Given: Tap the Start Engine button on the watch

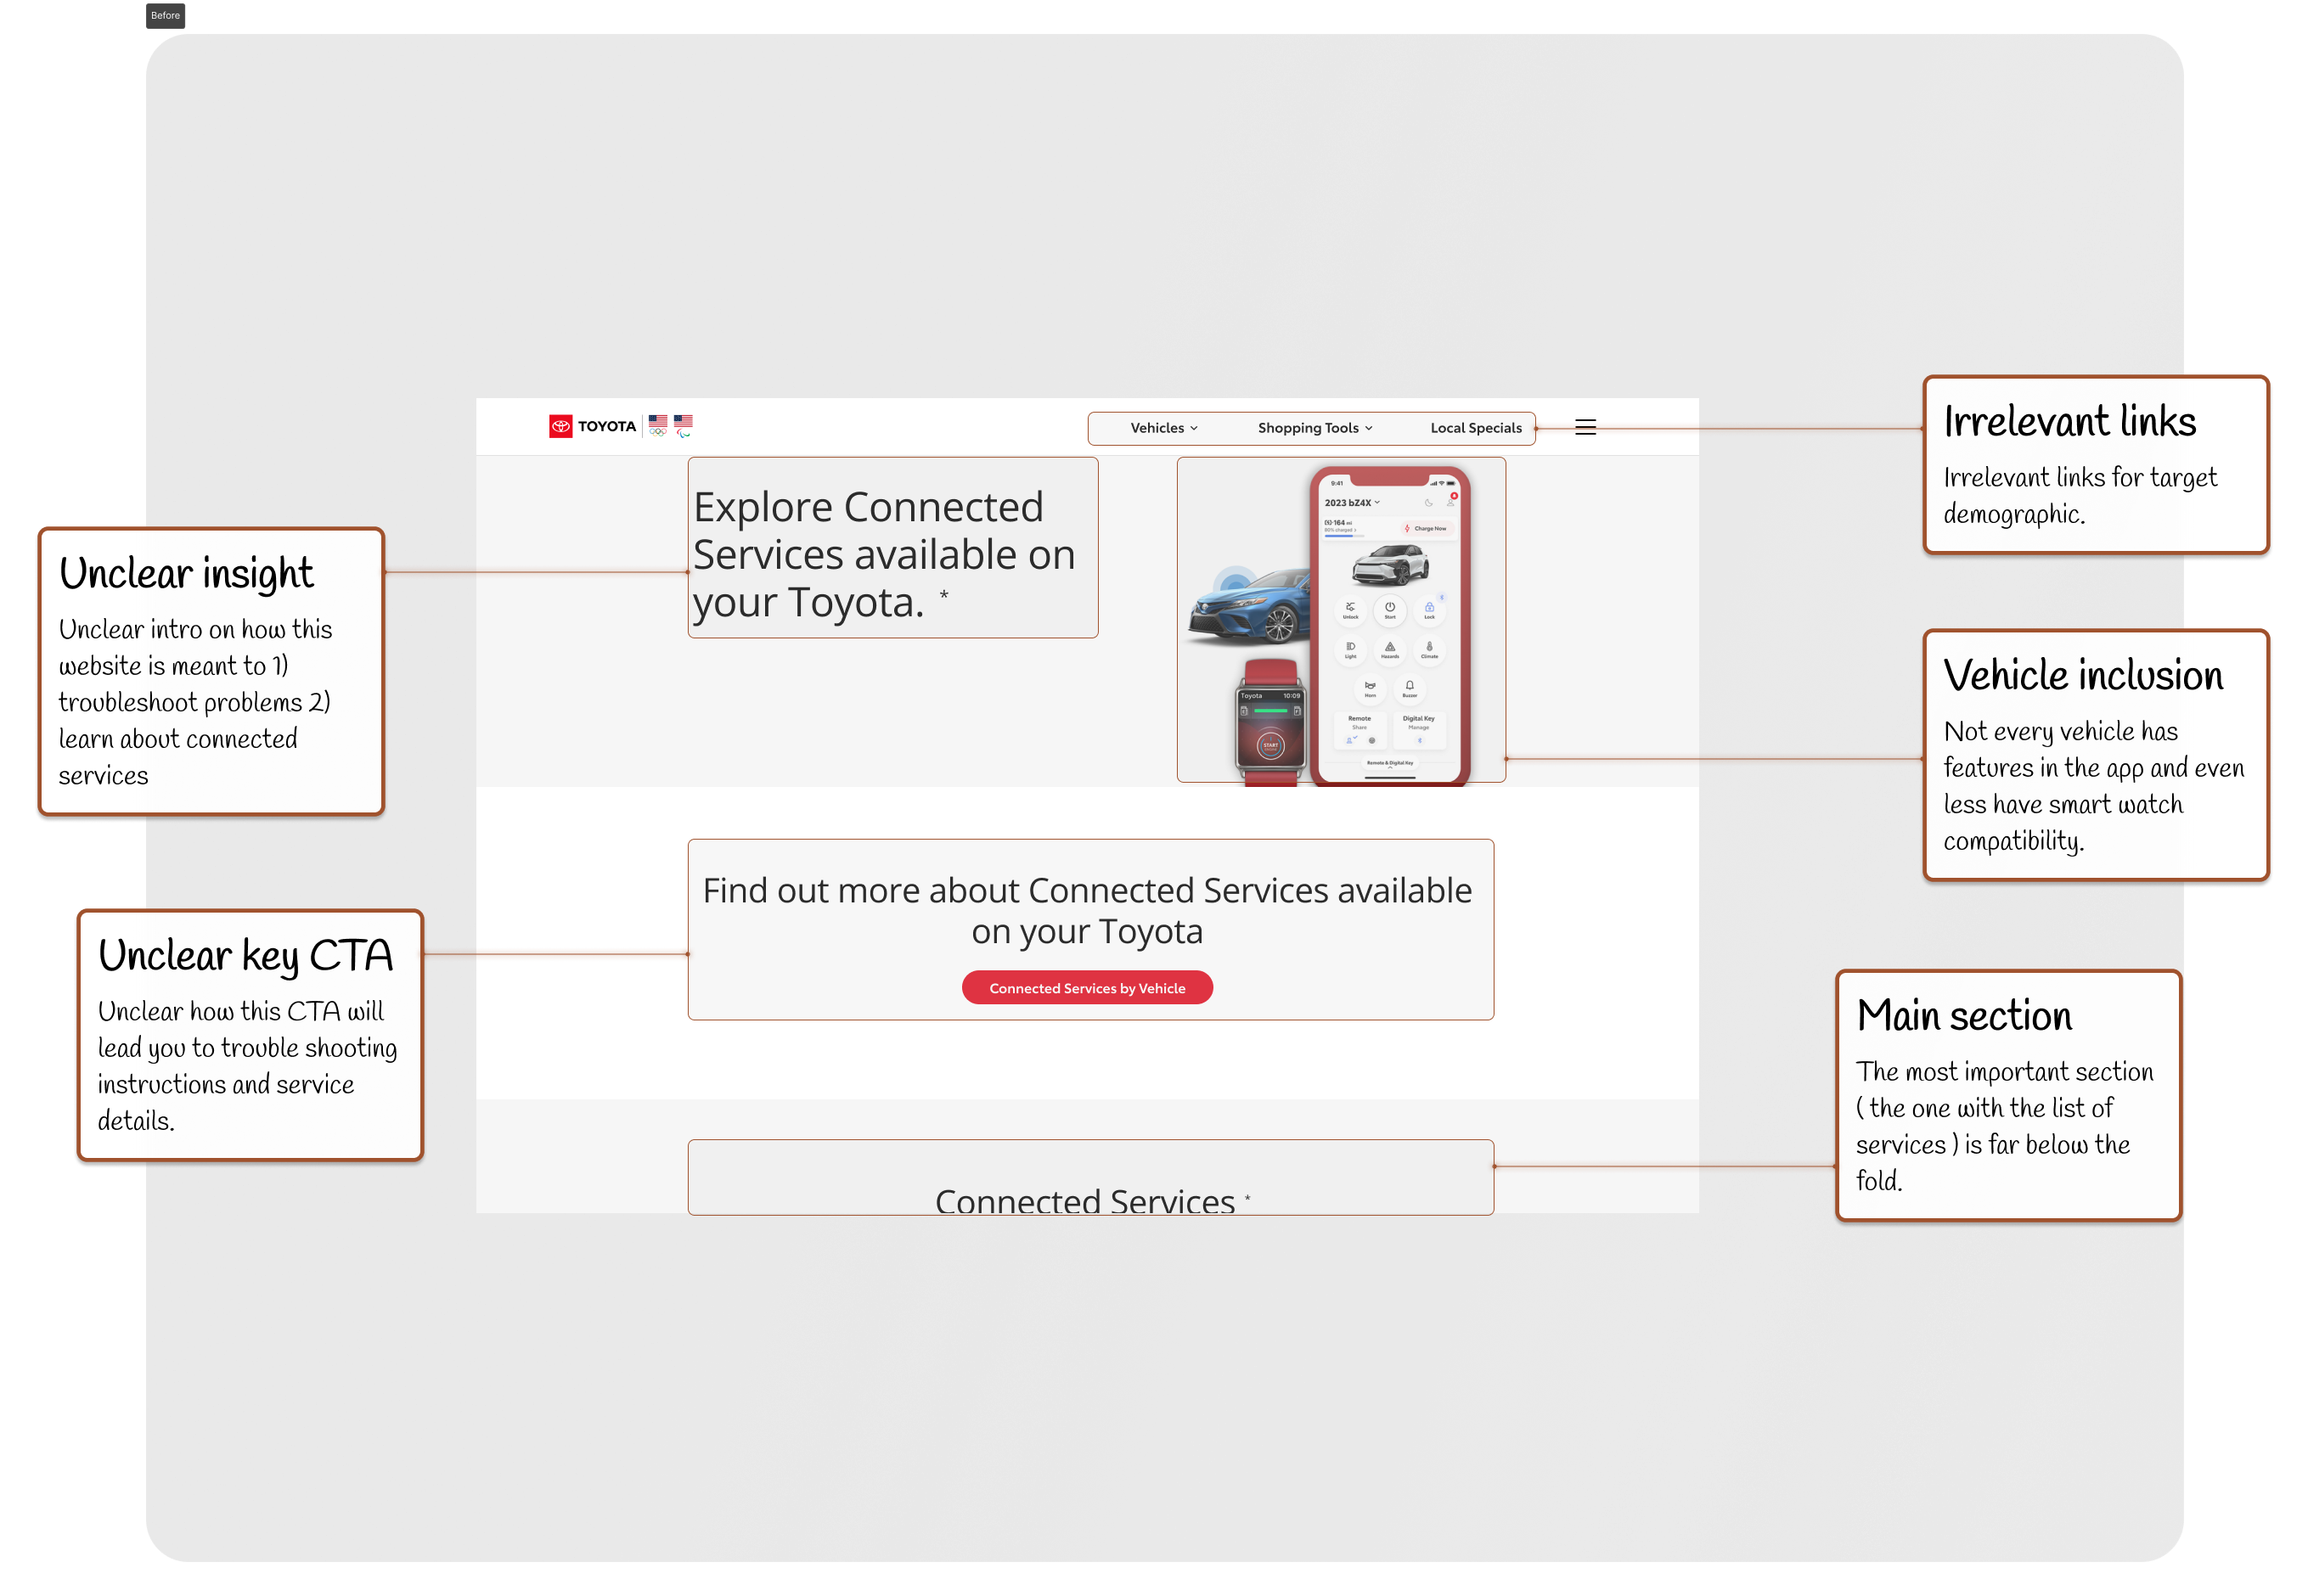Looking at the screenshot, I should coord(1270,746).
